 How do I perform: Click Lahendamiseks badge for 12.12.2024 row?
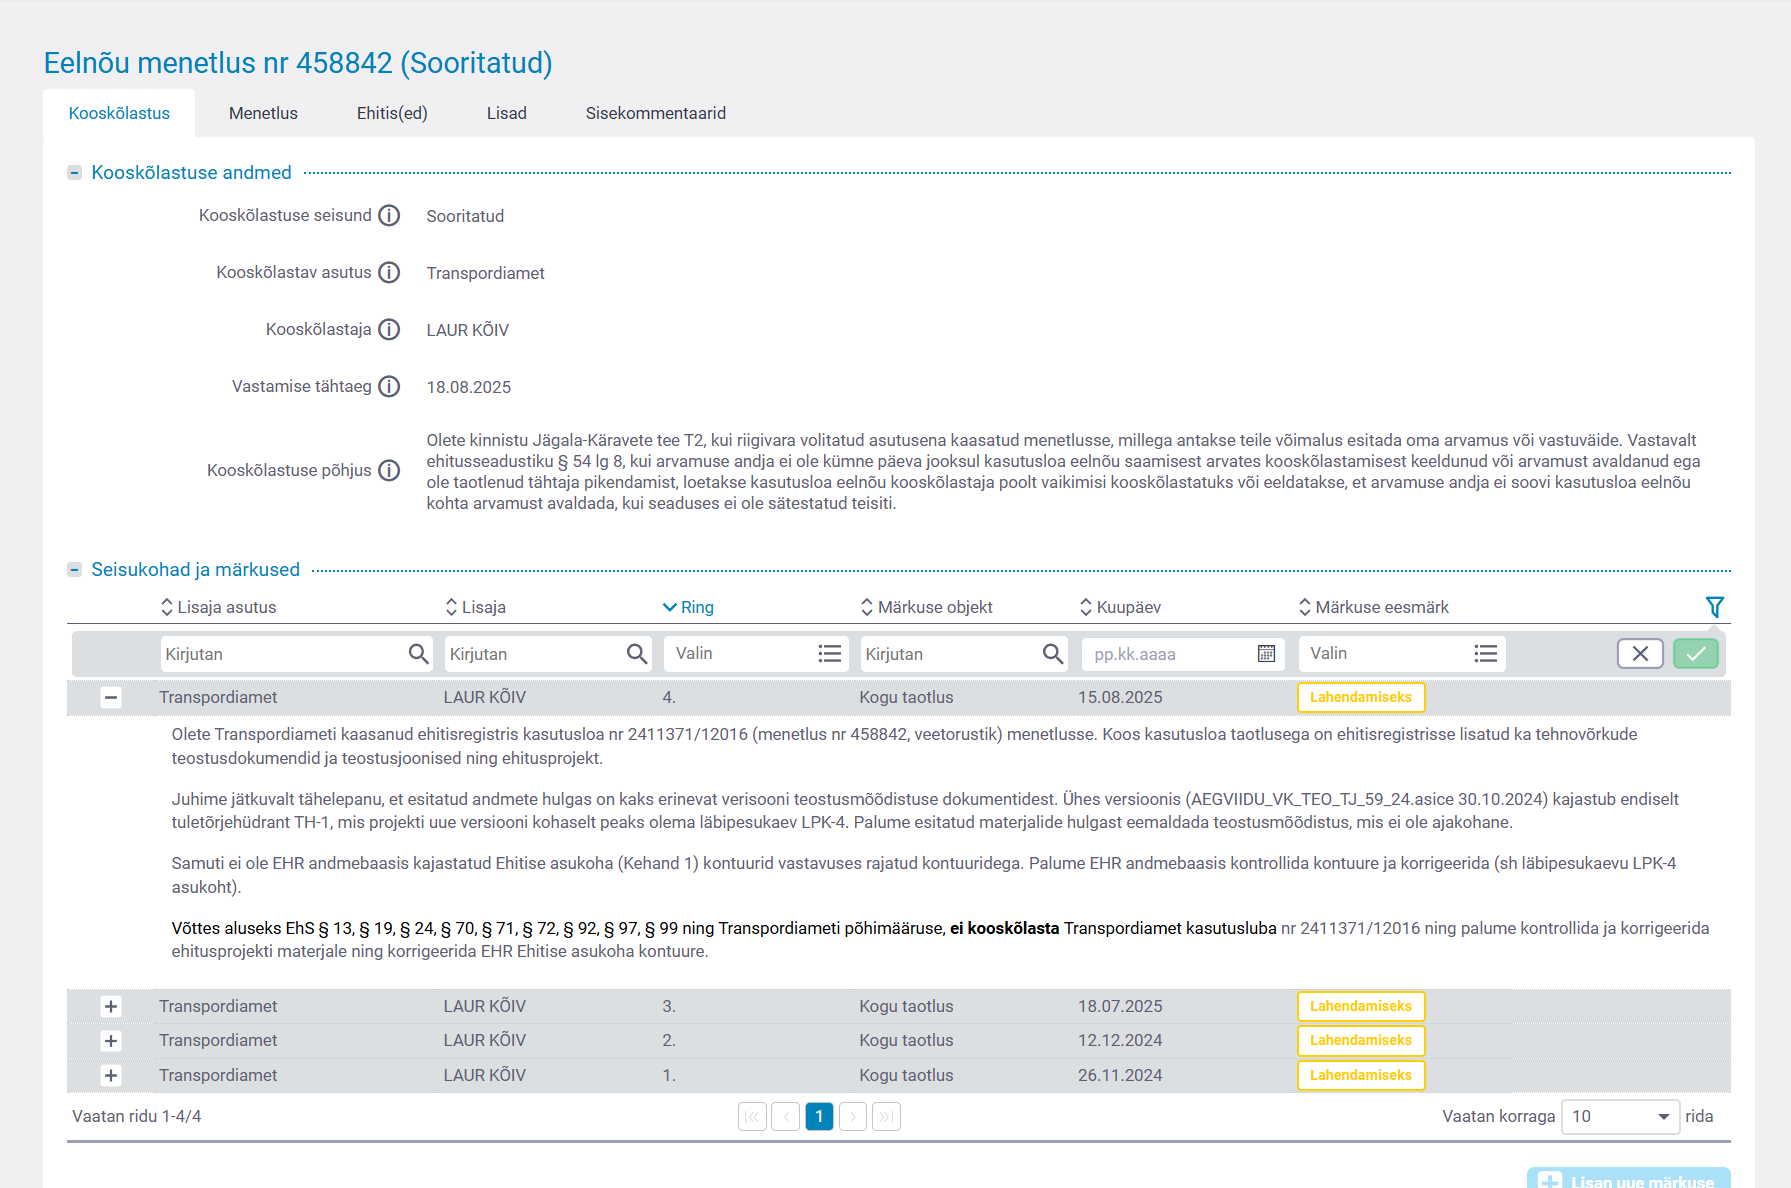pyautogui.click(x=1361, y=1041)
